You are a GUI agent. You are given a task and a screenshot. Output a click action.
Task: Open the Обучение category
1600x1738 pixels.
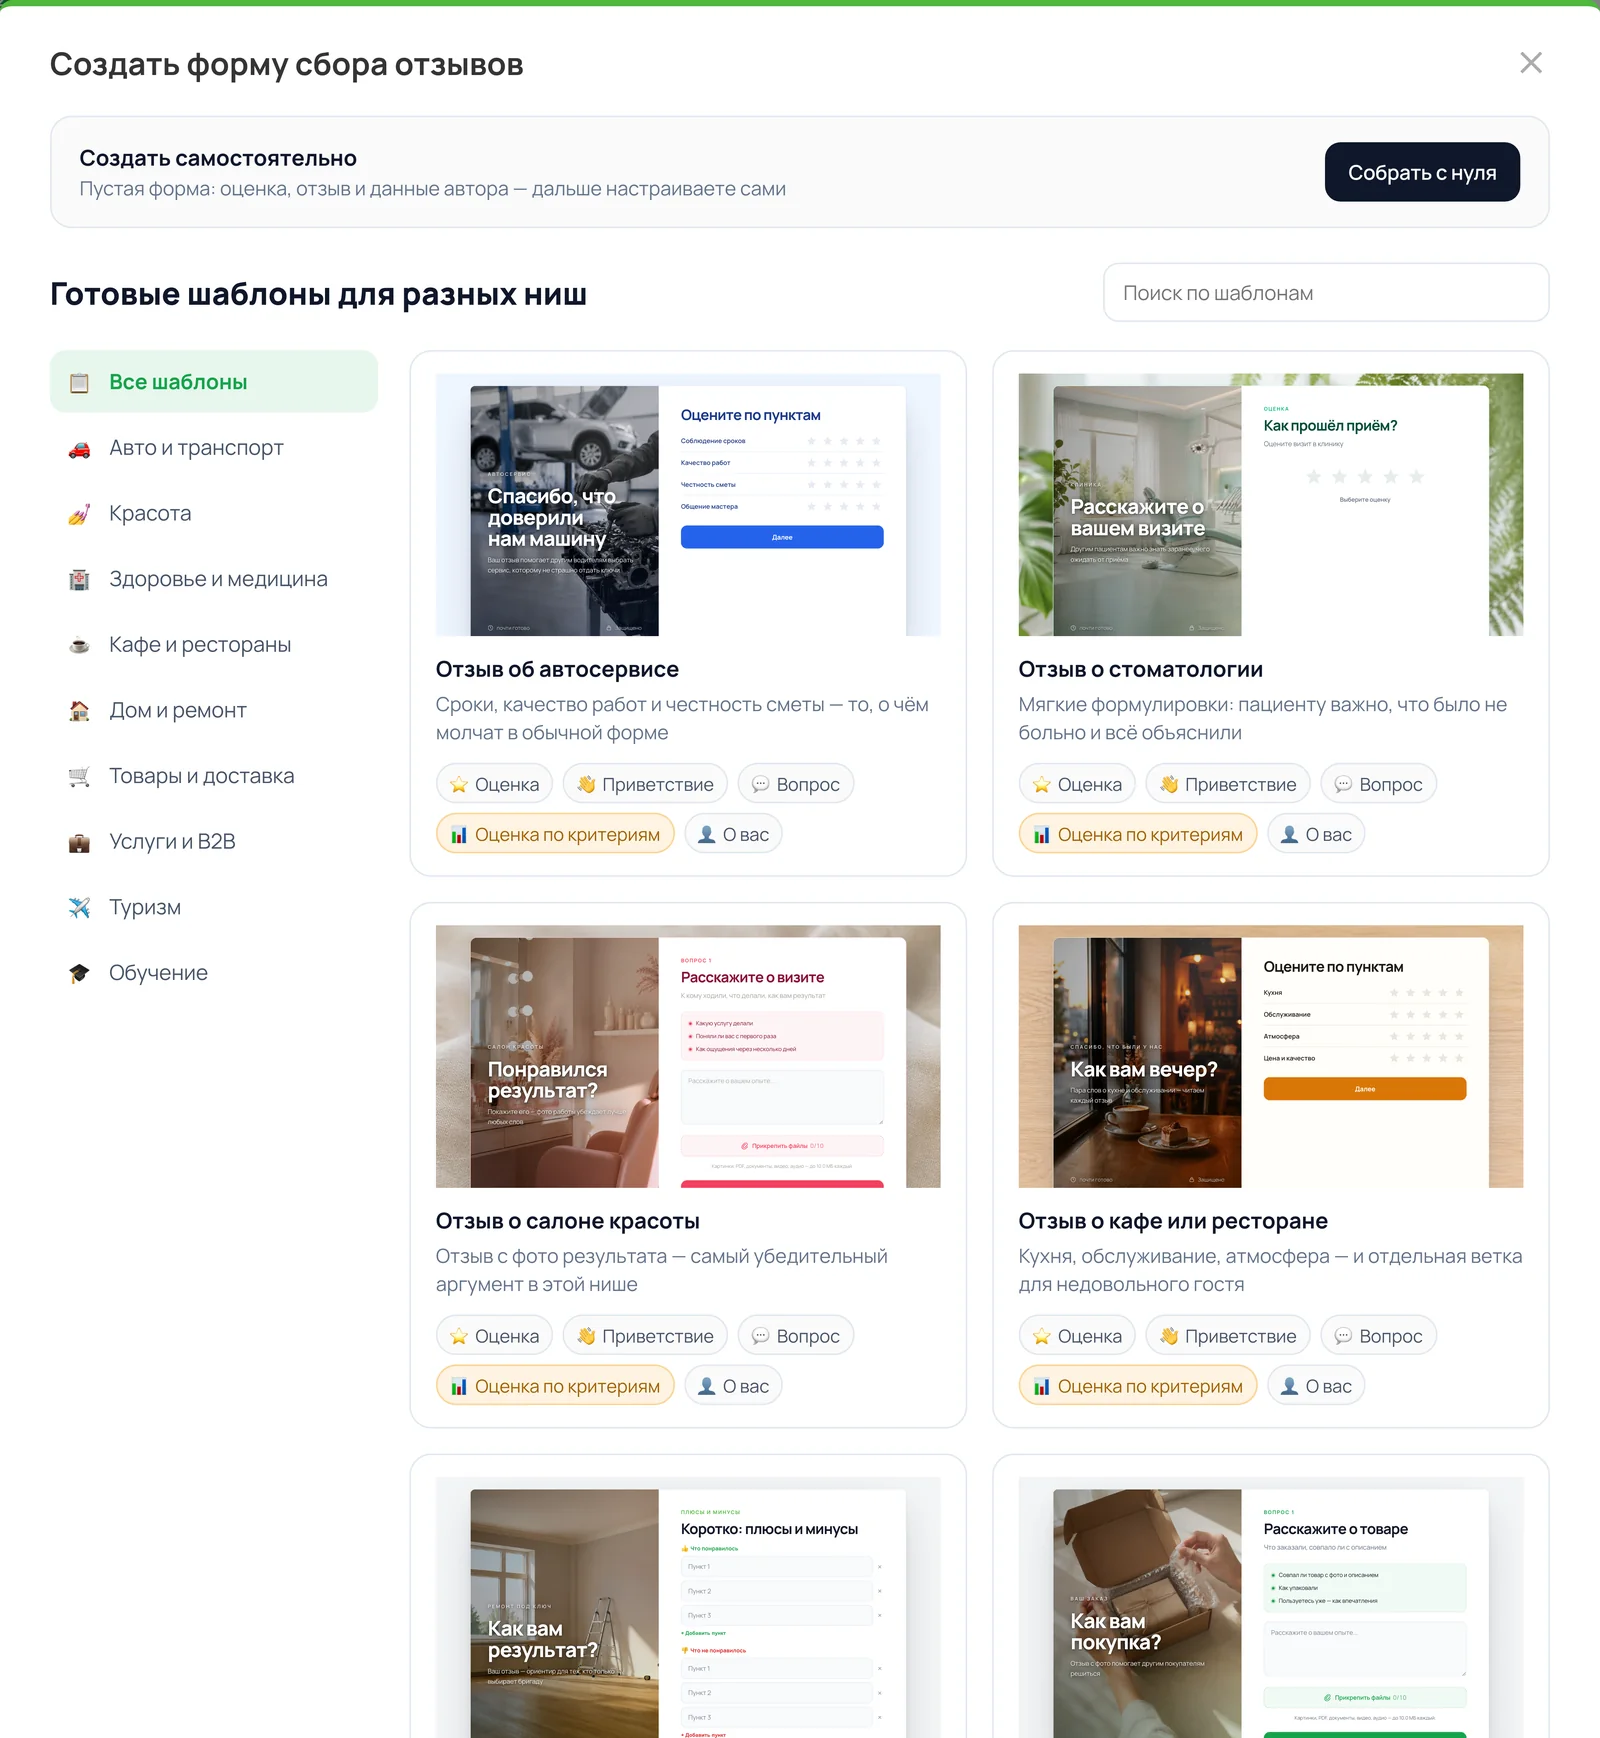click(x=214, y=972)
